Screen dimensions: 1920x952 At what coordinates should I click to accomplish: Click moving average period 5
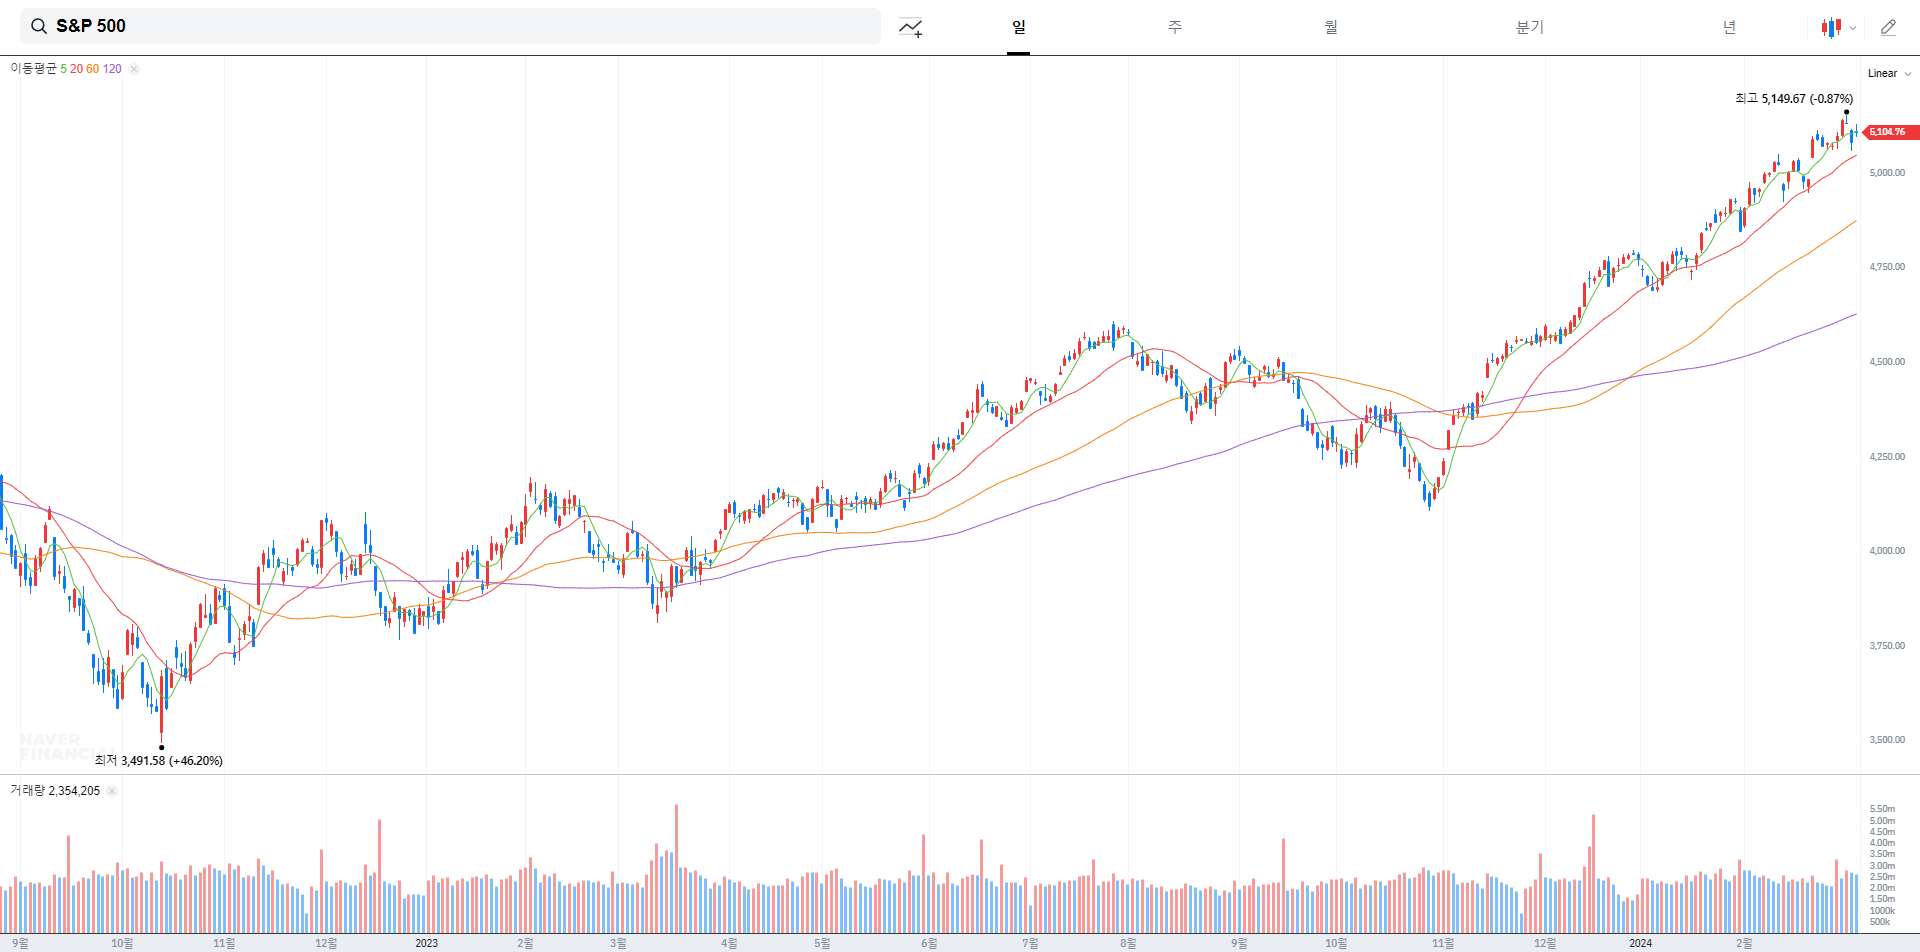pyautogui.click(x=63, y=69)
